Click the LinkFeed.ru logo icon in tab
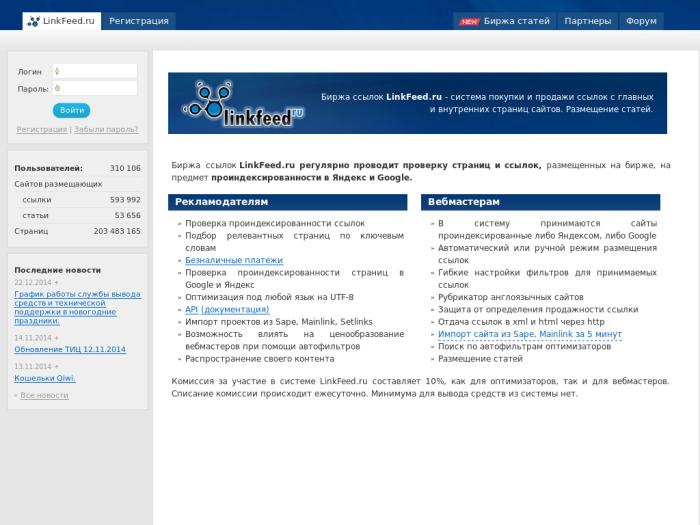Screen dimensions: 700x525 coord(33,21)
